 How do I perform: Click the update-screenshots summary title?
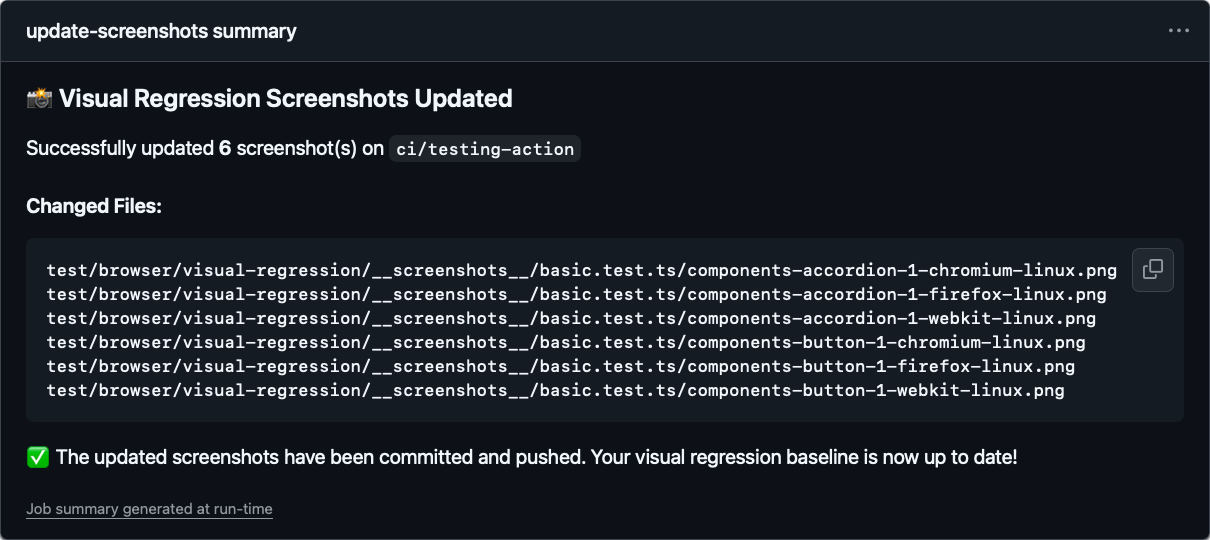[161, 31]
